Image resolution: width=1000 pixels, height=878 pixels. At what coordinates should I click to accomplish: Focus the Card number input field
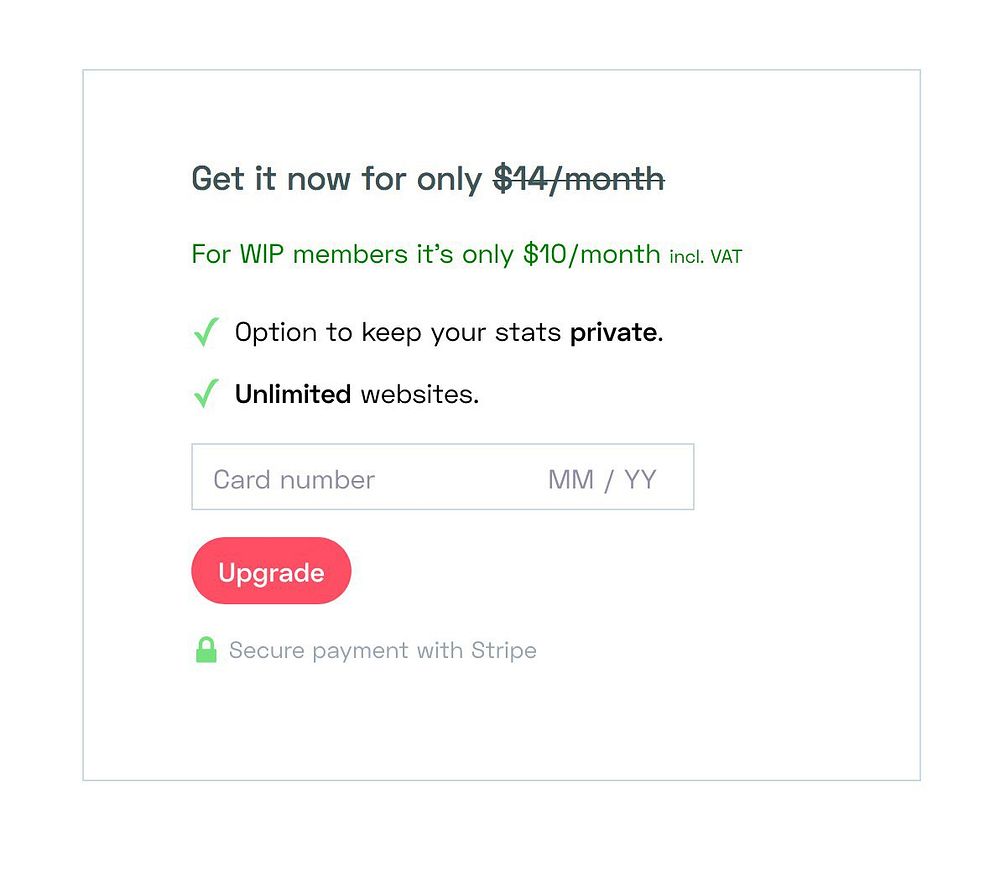point(294,480)
